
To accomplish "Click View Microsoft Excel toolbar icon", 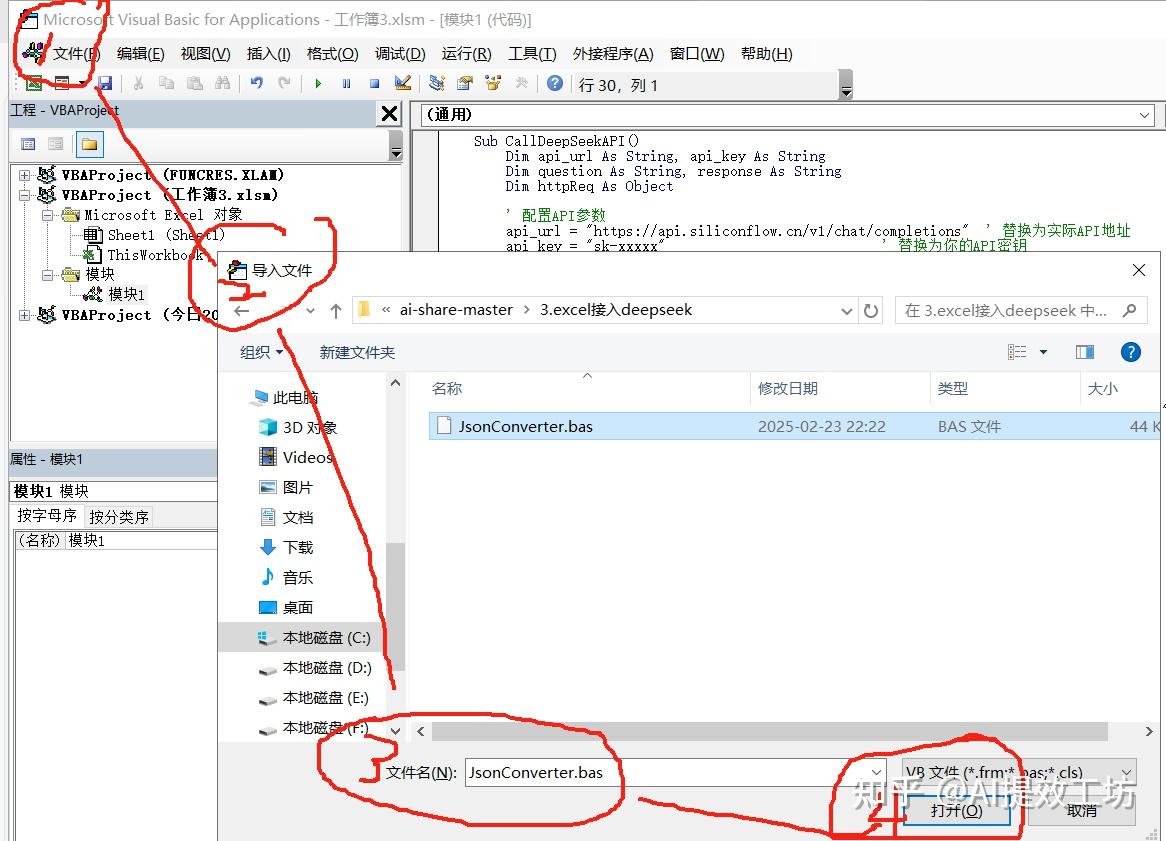I will pos(33,83).
